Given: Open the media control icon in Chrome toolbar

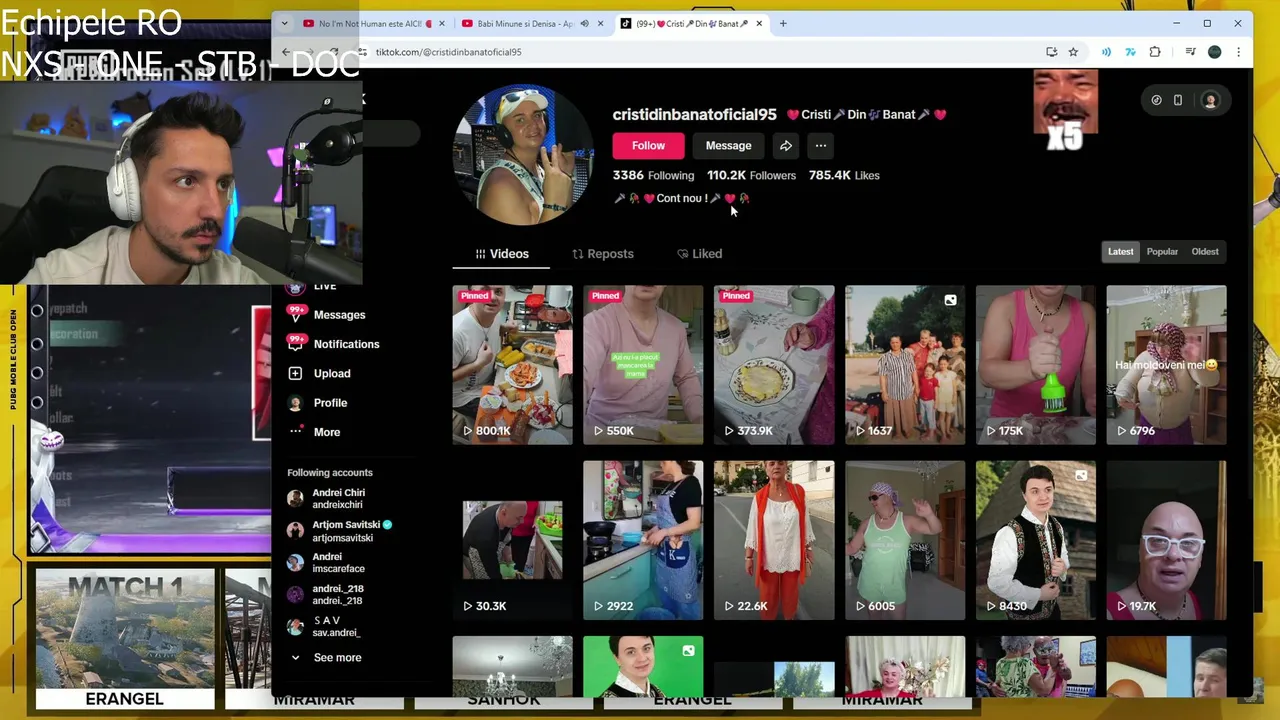Looking at the screenshot, I should pos(1190,52).
